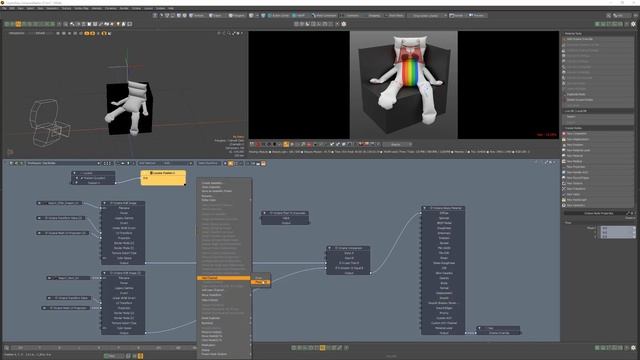Click the New Texture node icon

(564, 183)
